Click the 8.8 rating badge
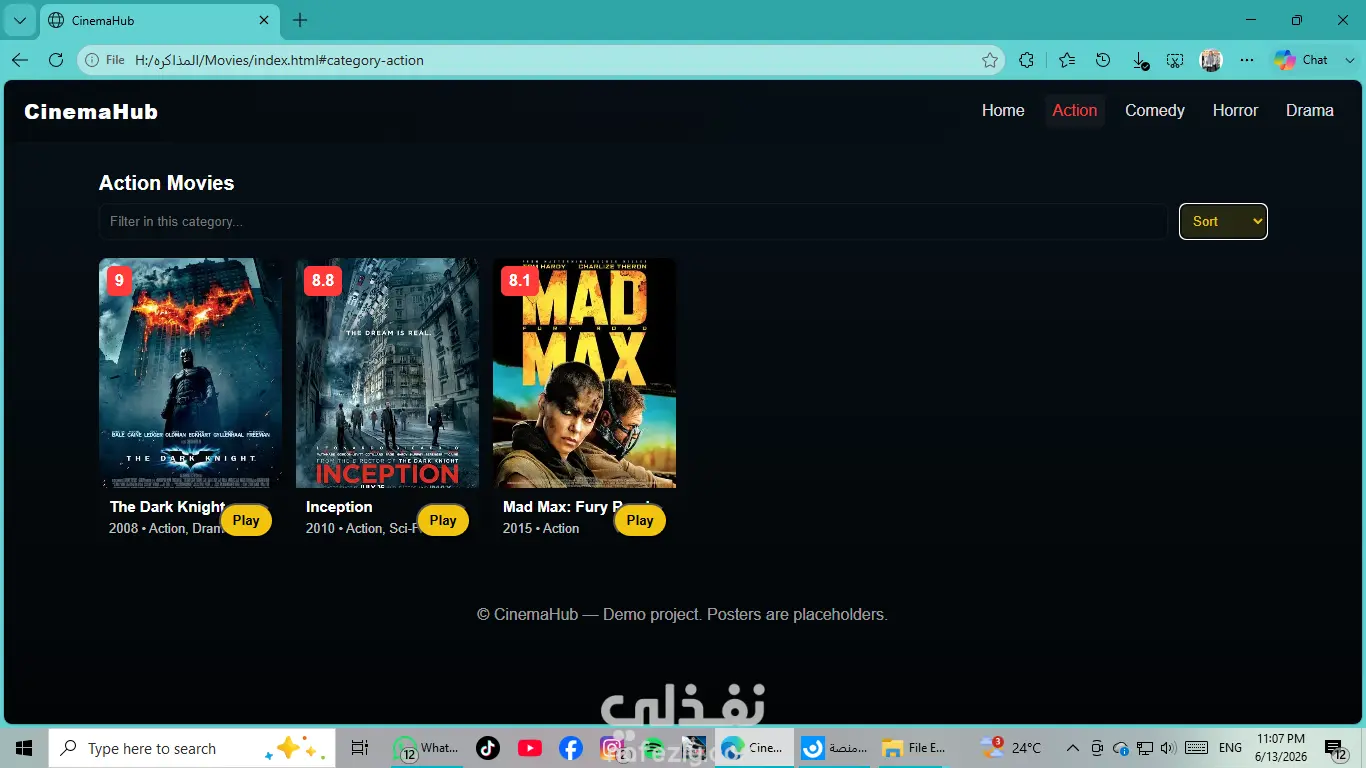1366x768 pixels. point(323,280)
